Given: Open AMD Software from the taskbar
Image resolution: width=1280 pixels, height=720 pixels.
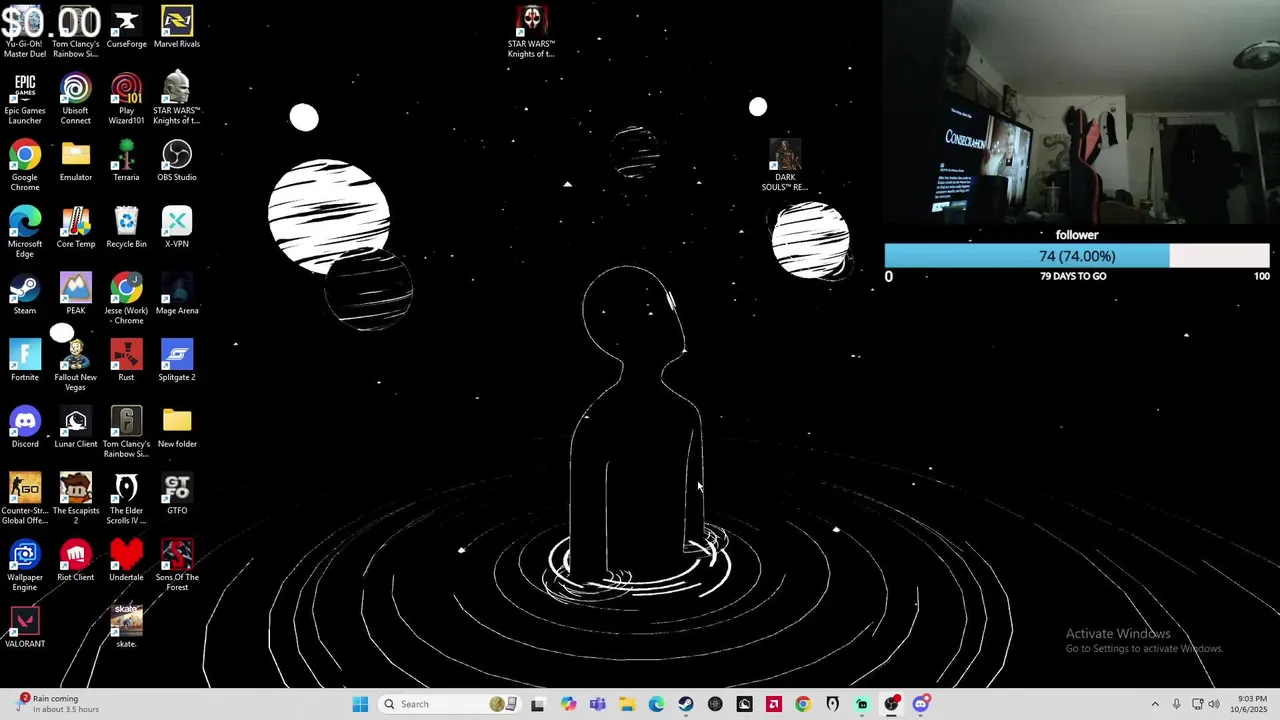Looking at the screenshot, I should pos(774,704).
